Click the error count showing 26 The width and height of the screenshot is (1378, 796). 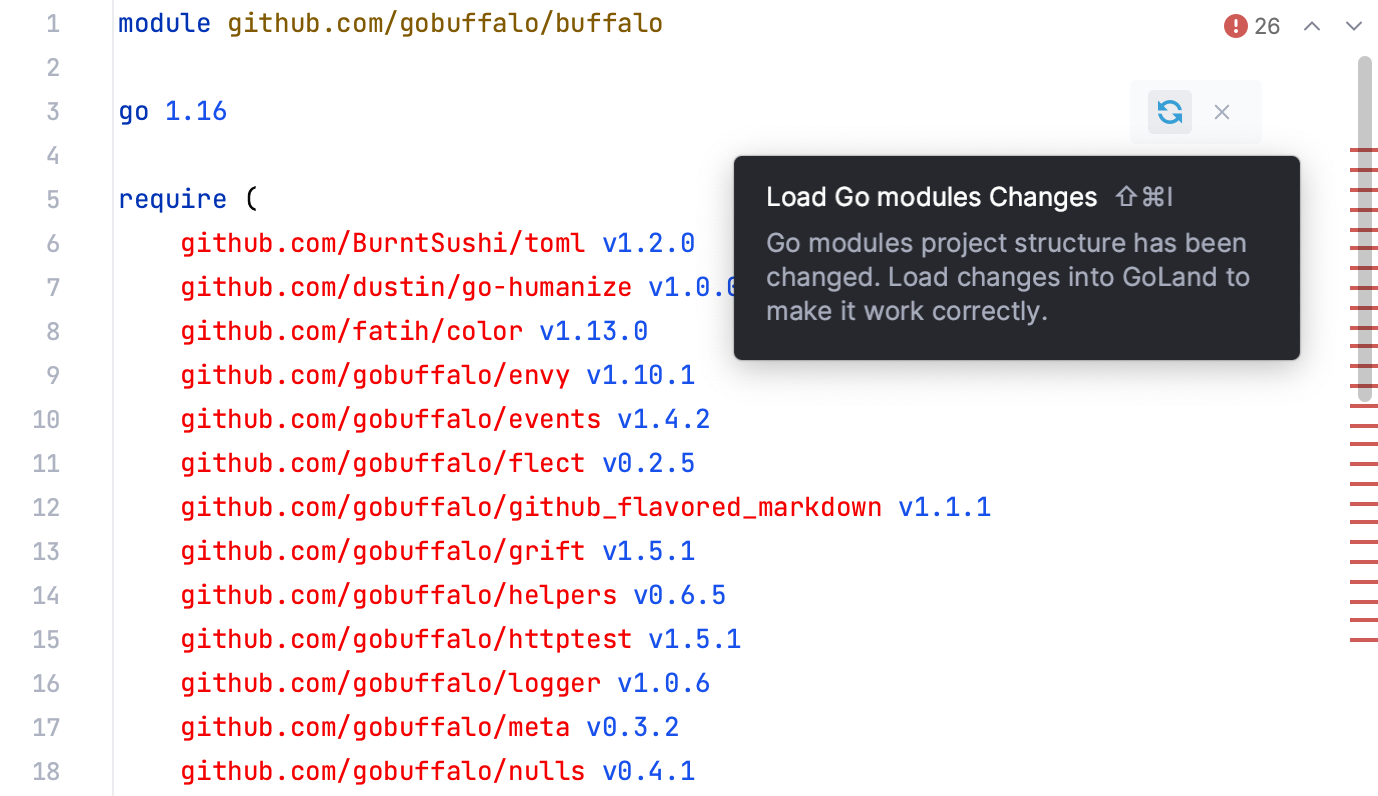(x=1266, y=26)
